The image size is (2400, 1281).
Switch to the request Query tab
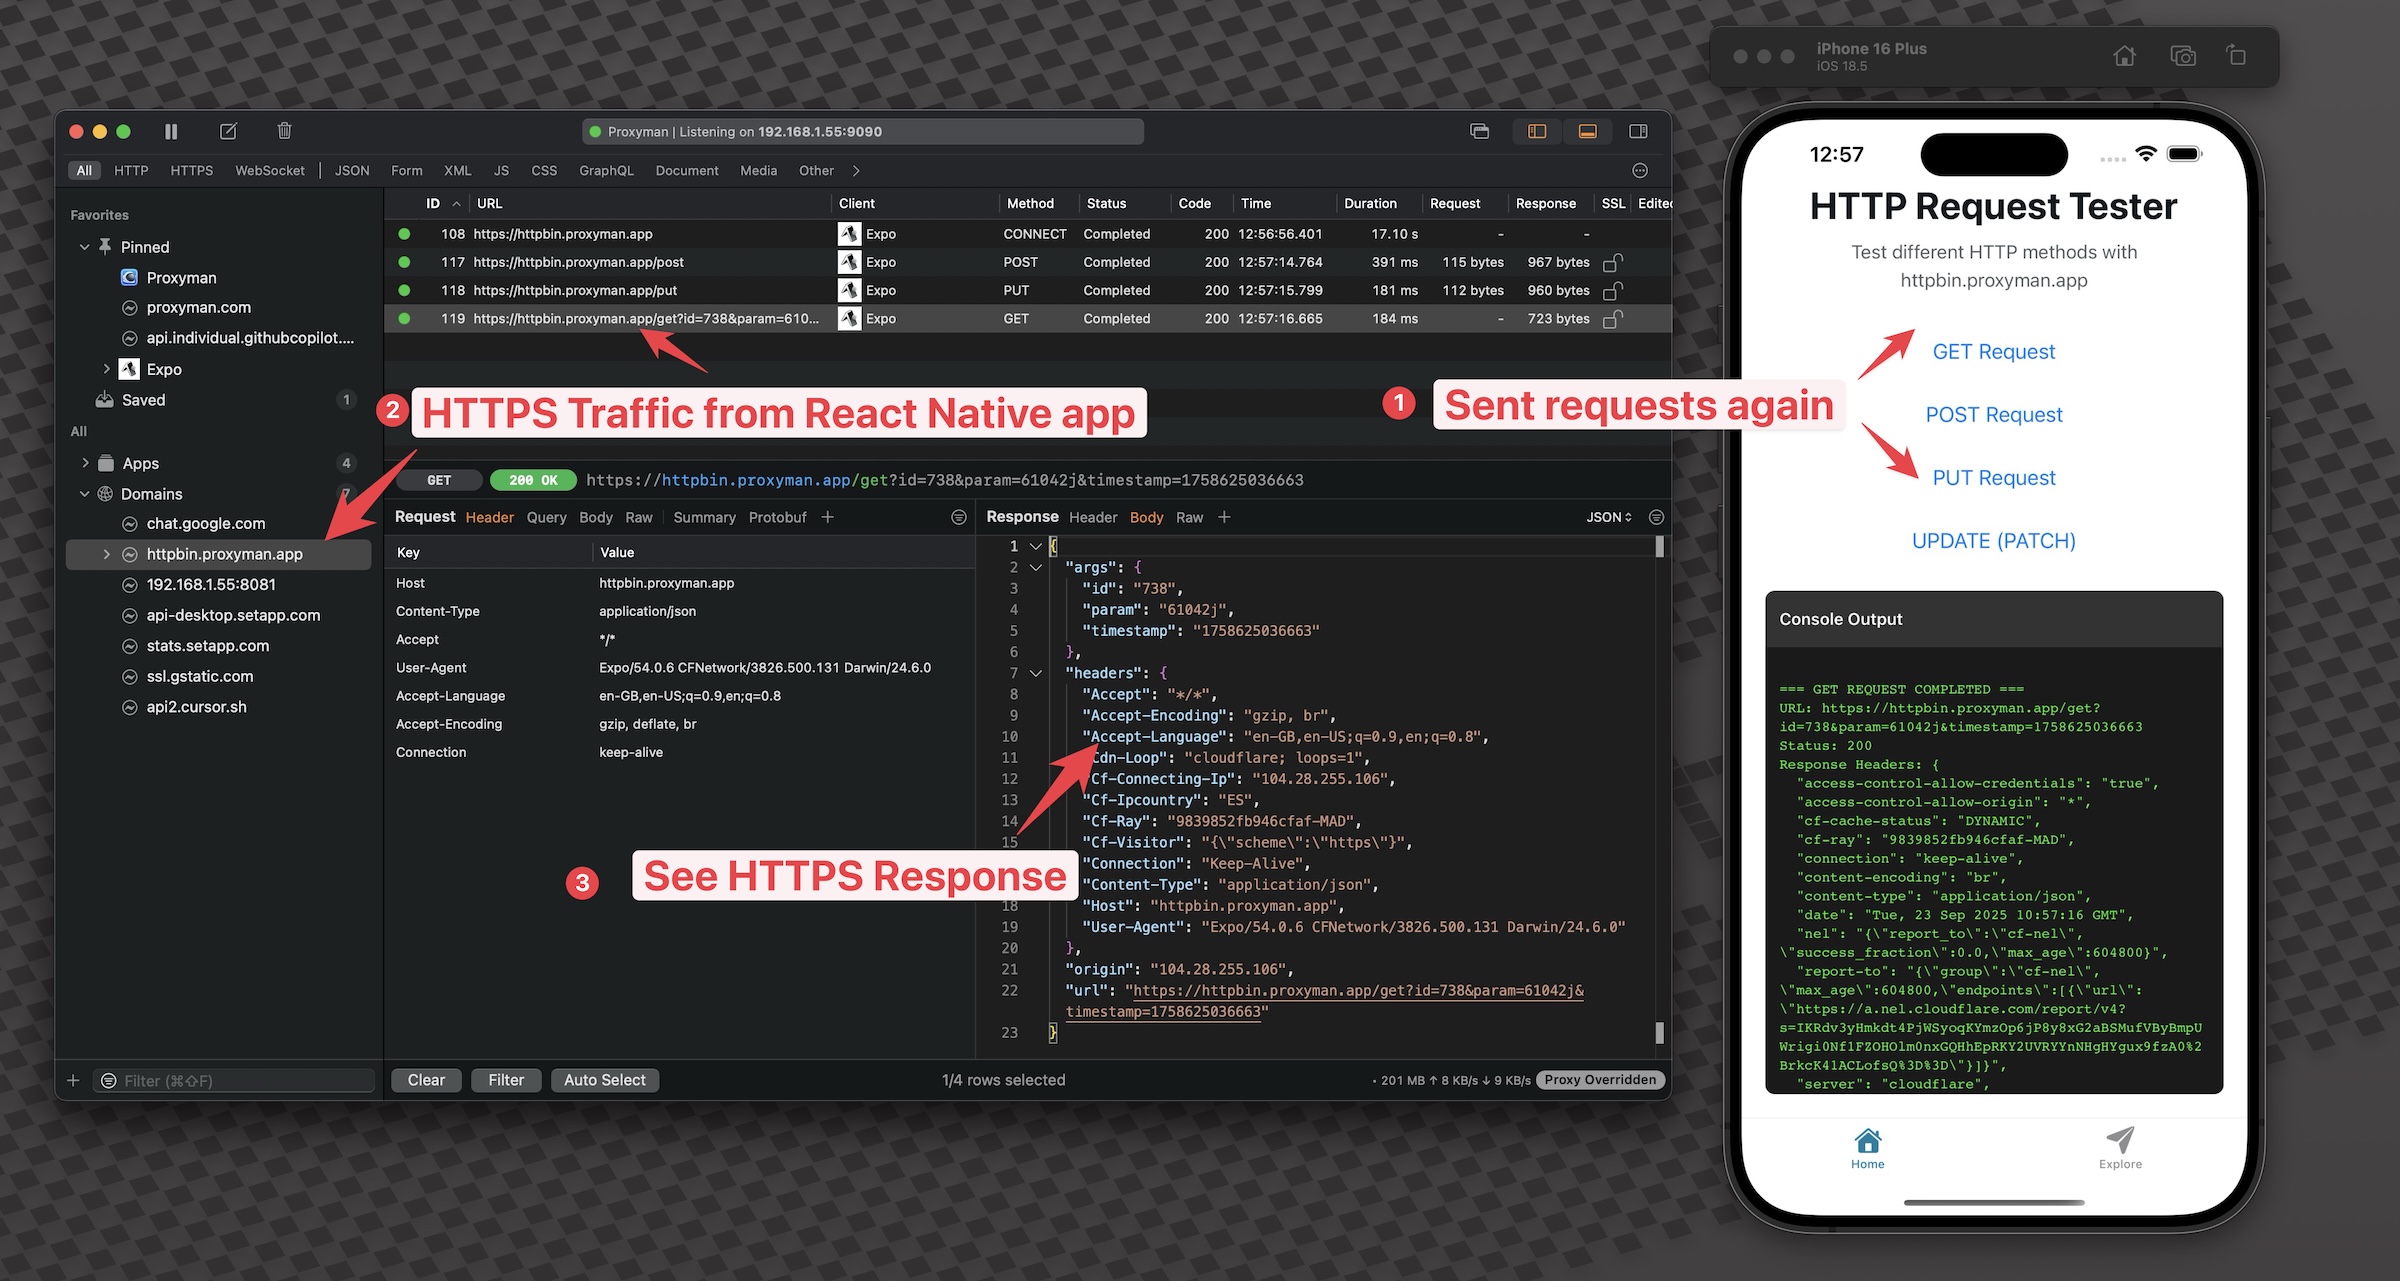[x=546, y=517]
